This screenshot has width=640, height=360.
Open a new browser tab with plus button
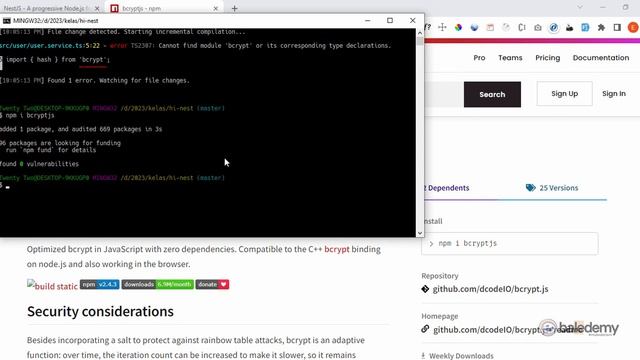pos(234,8)
